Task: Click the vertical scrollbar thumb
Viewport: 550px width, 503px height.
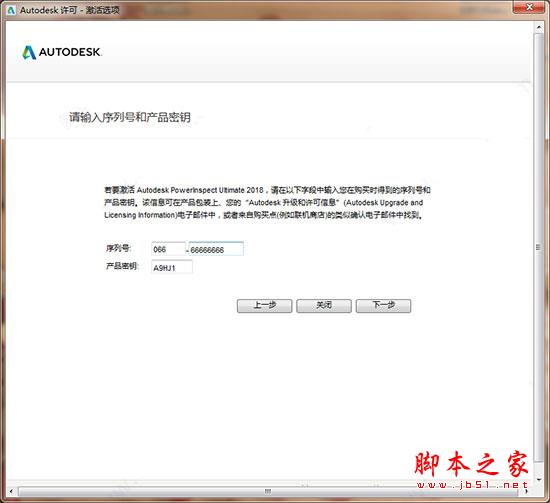Action: (x=539, y=248)
